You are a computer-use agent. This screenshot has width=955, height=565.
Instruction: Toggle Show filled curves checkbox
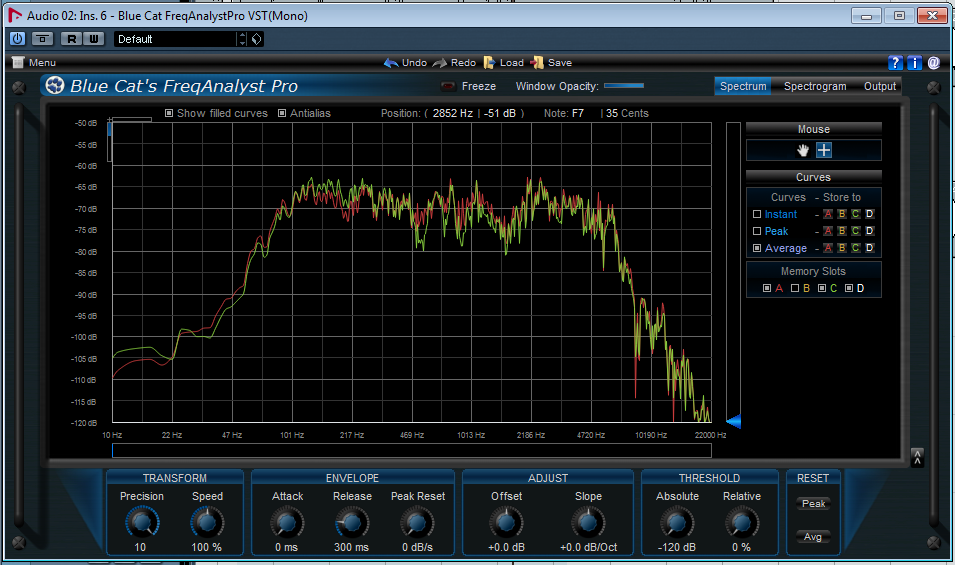pos(169,113)
